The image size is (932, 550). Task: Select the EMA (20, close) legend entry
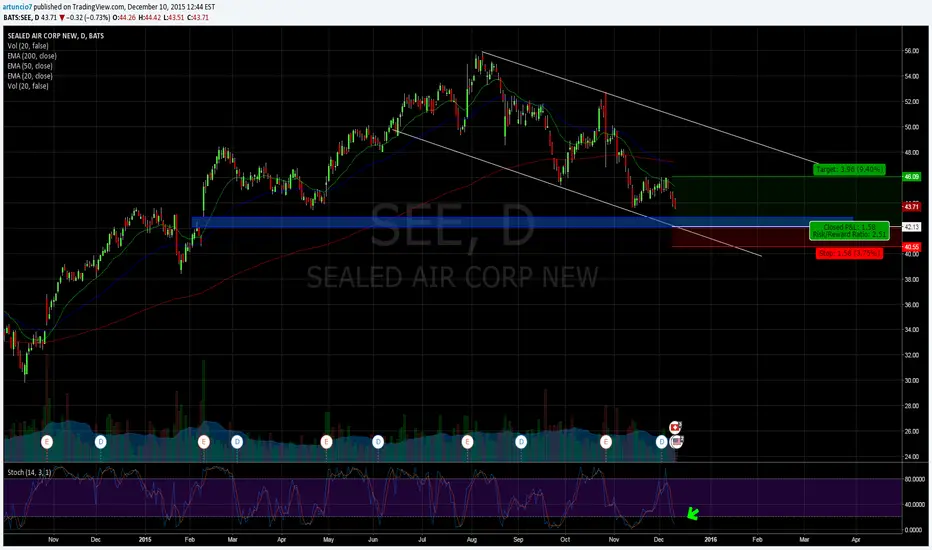[x=30, y=76]
